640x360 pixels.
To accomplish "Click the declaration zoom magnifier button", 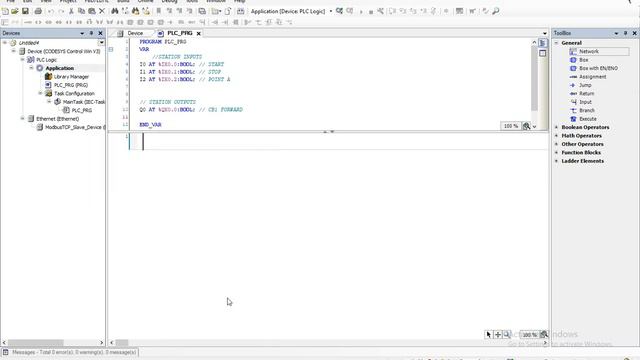I will 527,126.
